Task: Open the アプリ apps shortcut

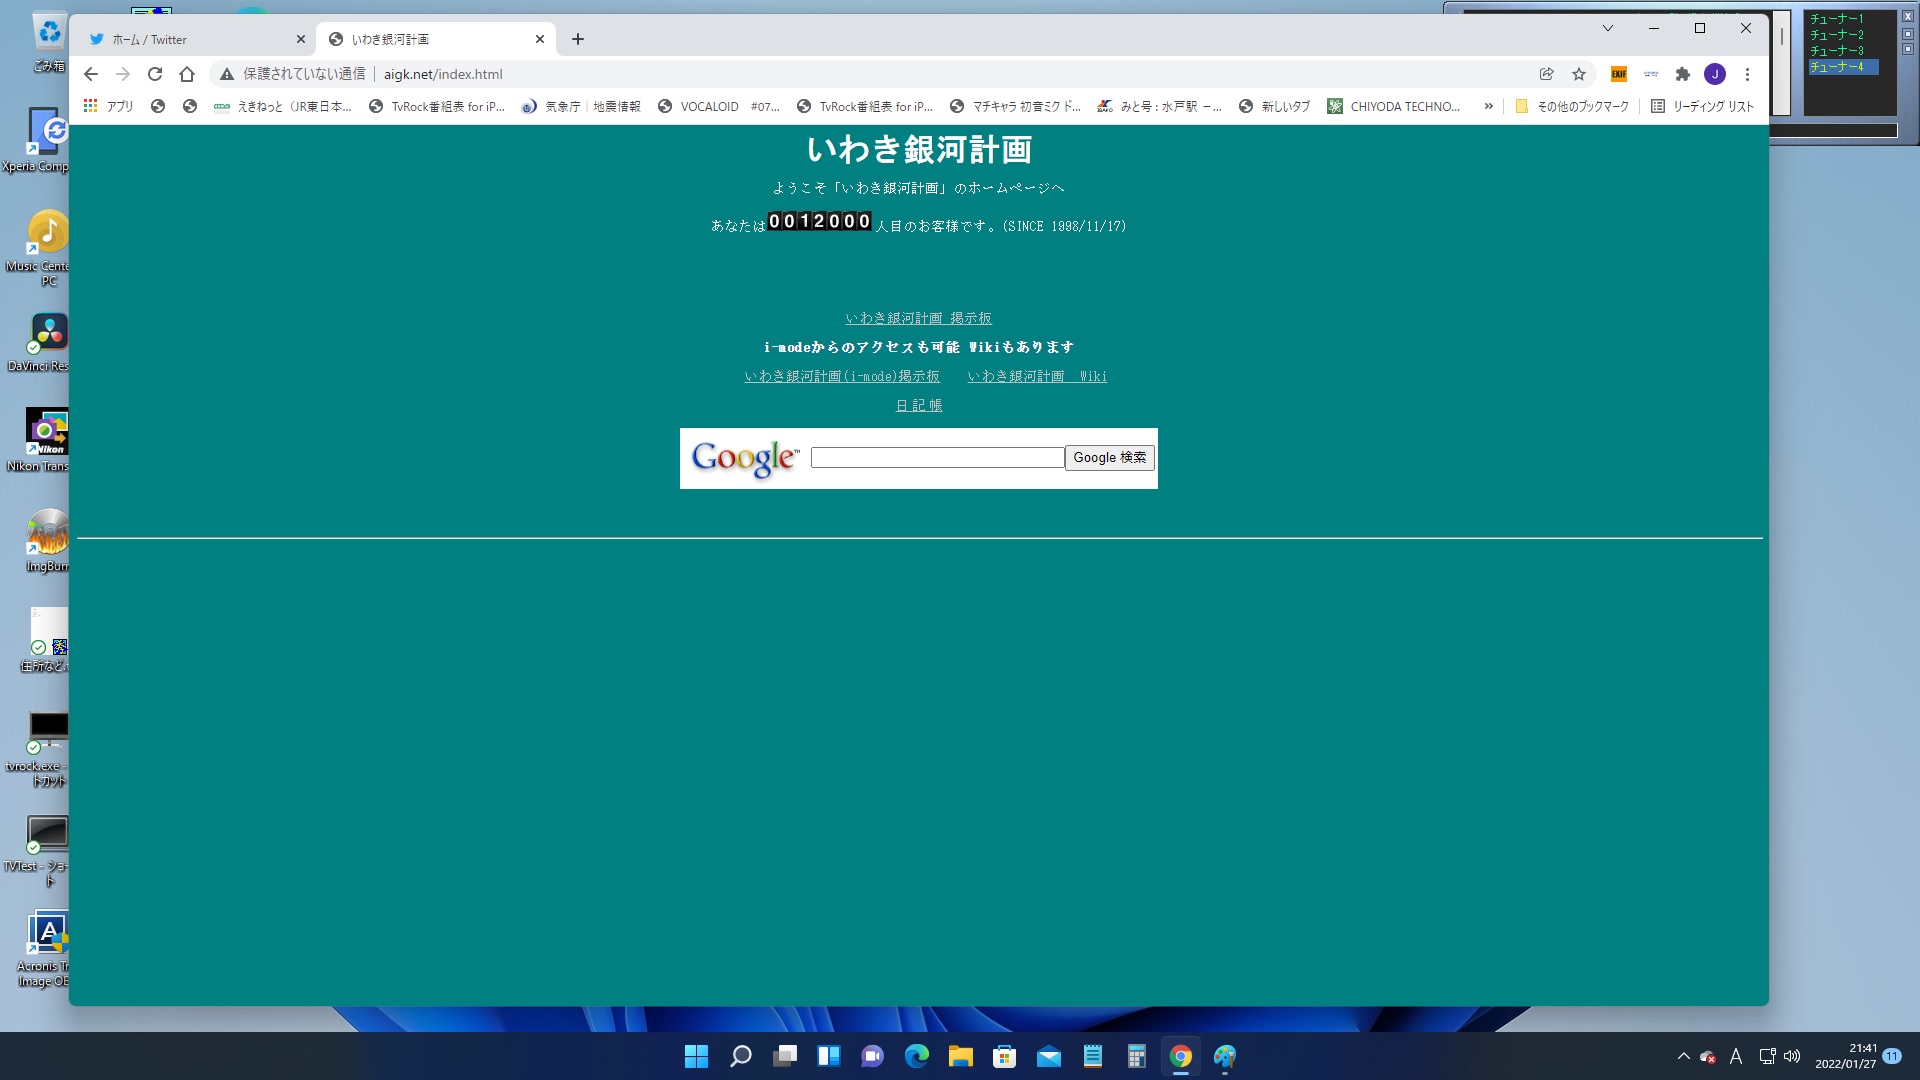Action: (x=109, y=106)
